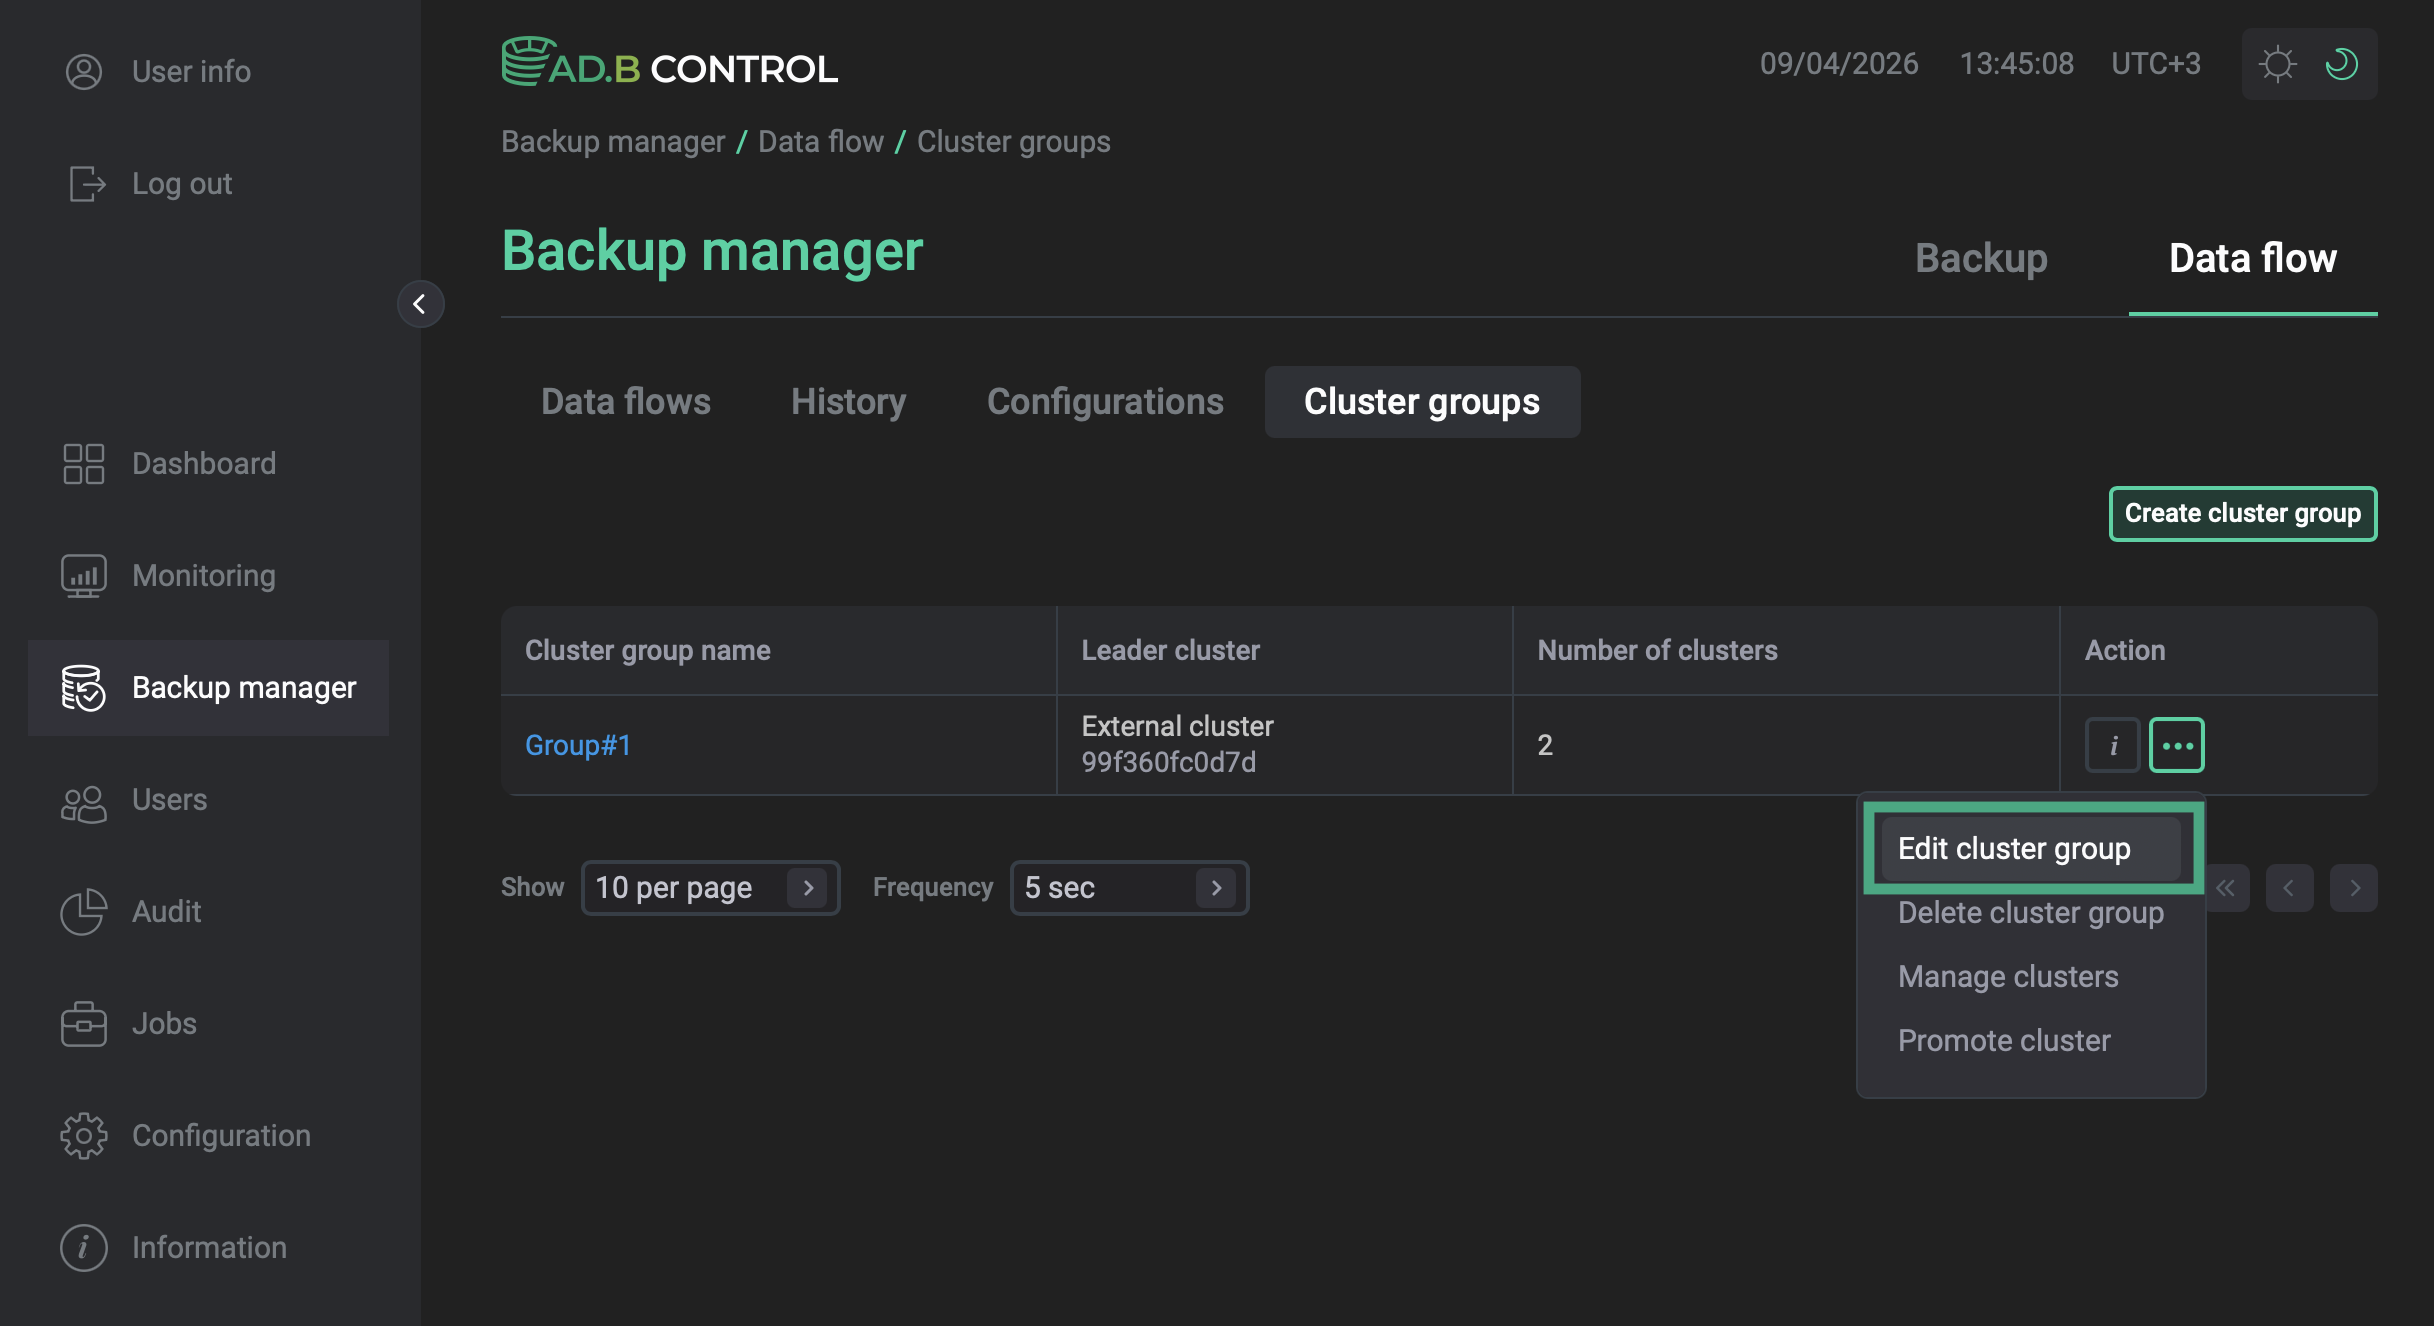This screenshot has width=2434, height=1326.
Task: Click Create cluster group button
Action: click(x=2242, y=514)
